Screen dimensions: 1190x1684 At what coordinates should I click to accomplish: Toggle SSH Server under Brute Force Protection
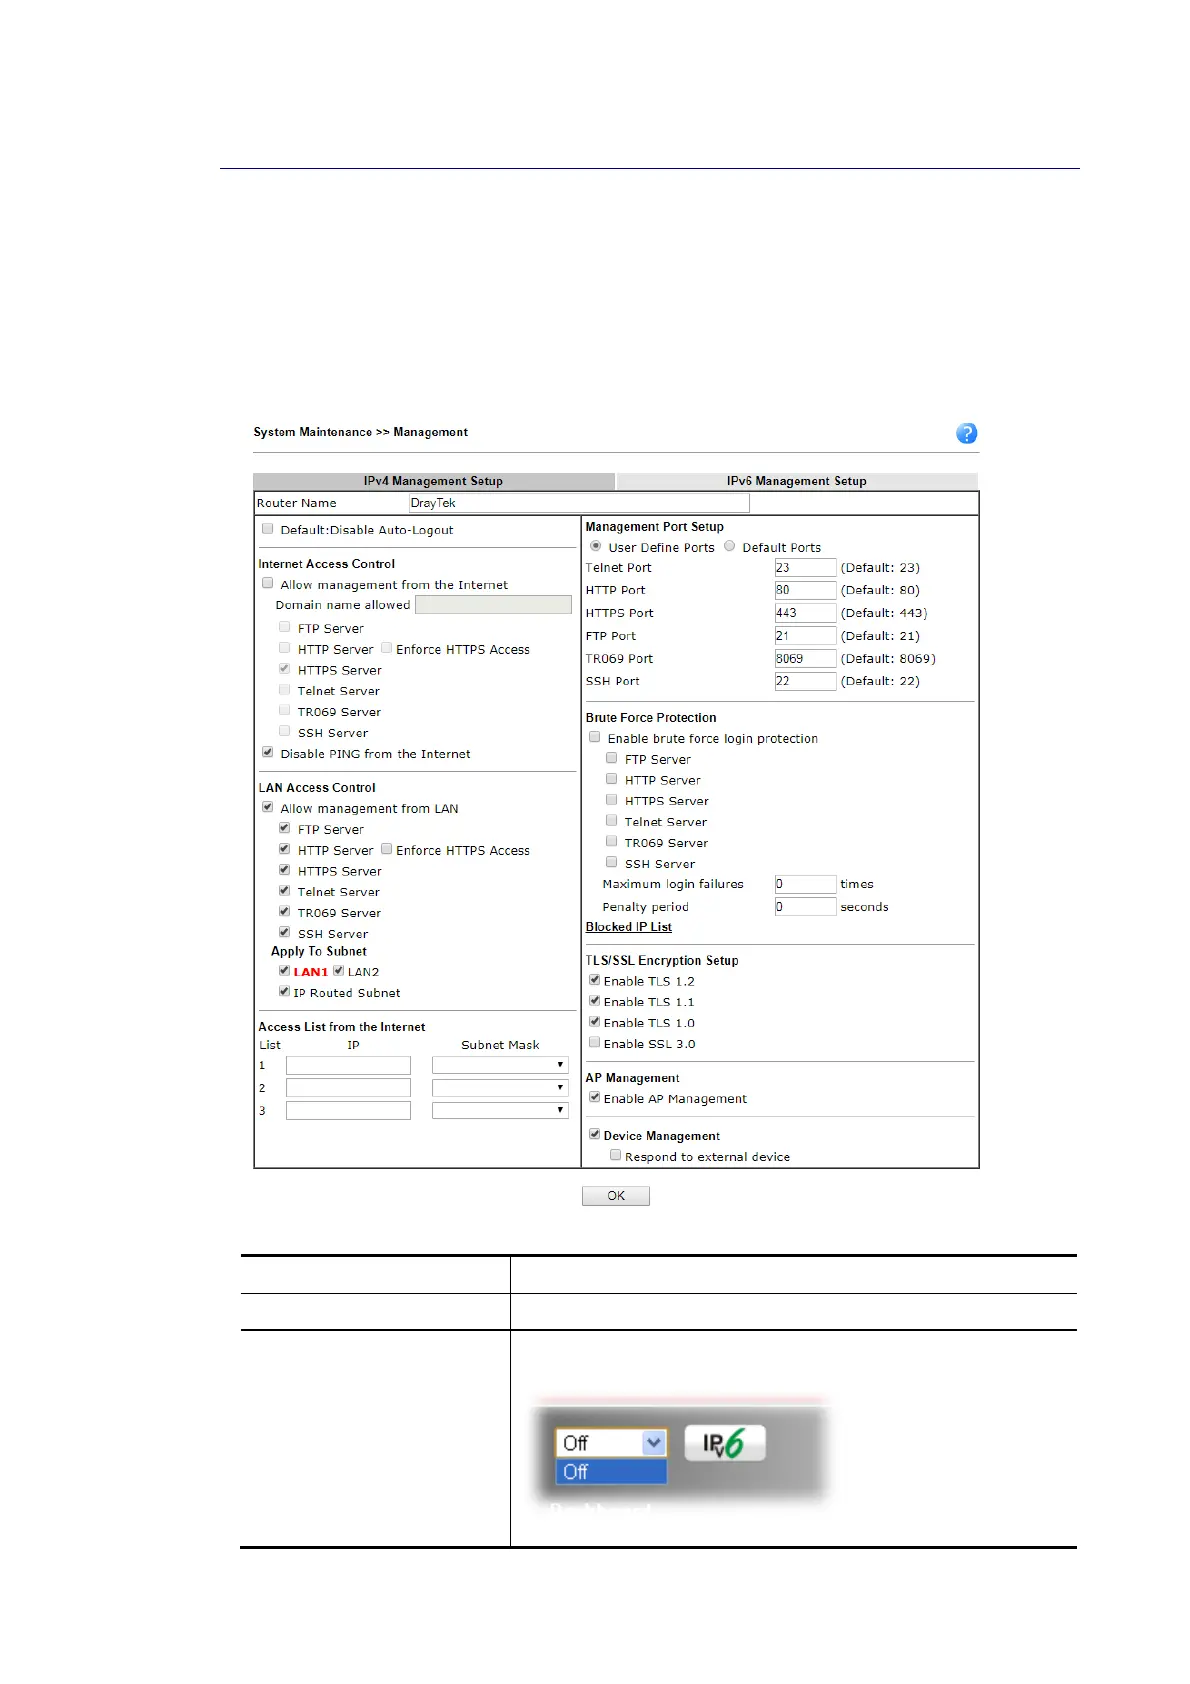pyautogui.click(x=611, y=862)
